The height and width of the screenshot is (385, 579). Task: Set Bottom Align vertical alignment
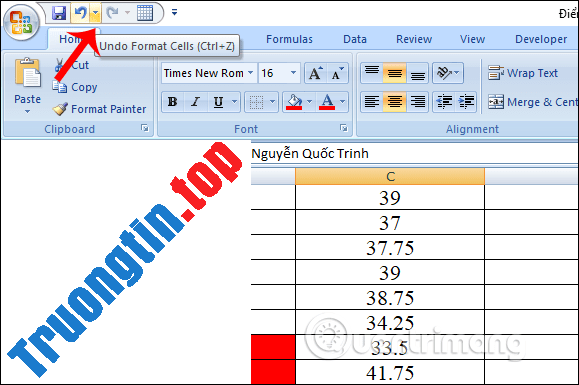418,73
